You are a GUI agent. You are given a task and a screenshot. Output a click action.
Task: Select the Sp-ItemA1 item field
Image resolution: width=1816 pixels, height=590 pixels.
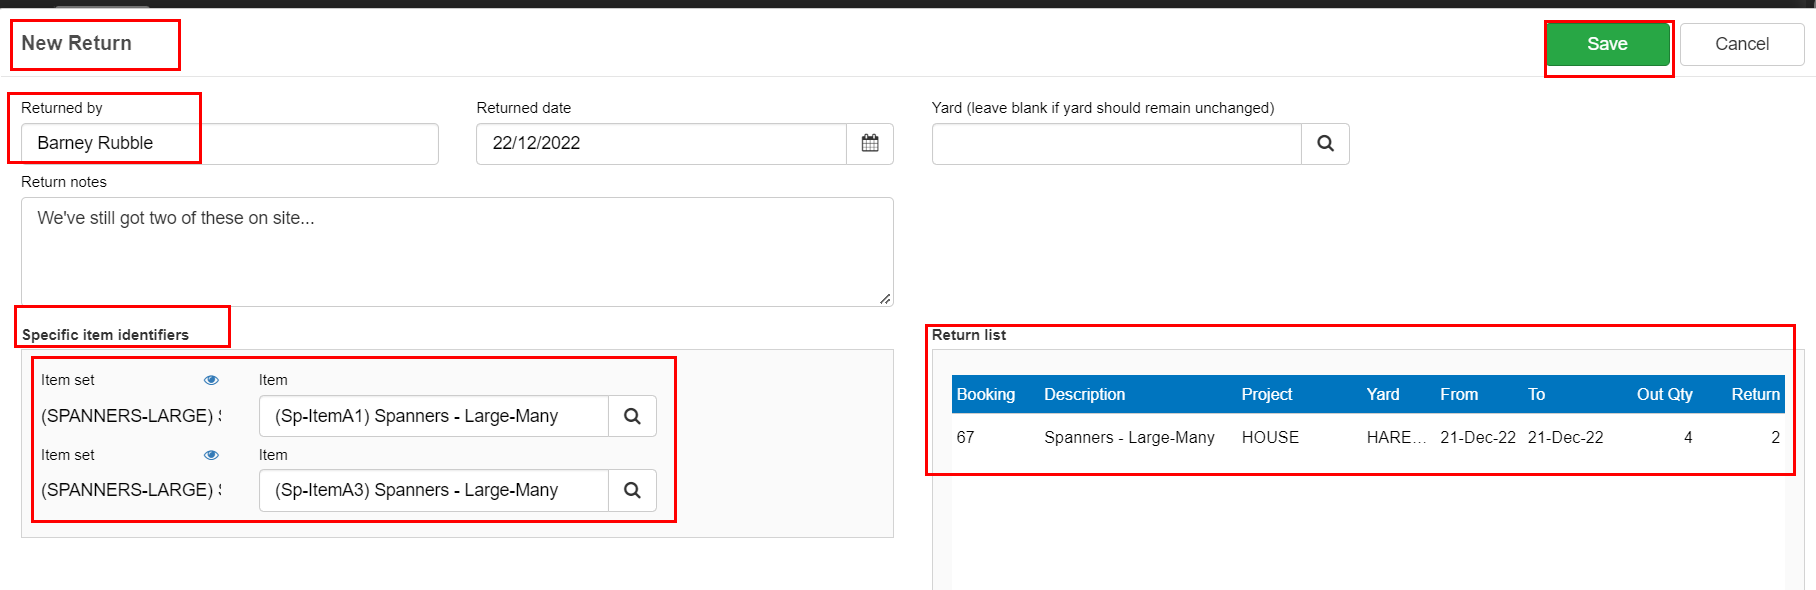[434, 416]
